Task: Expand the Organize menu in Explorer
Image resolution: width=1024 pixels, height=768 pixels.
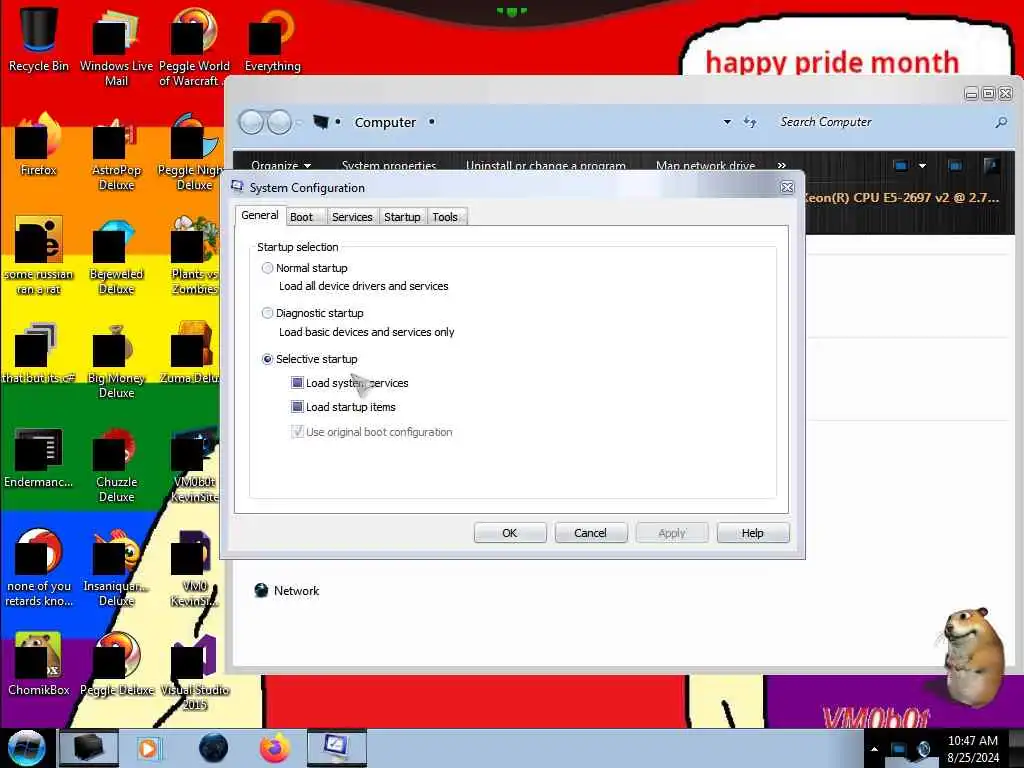Action: coord(281,166)
